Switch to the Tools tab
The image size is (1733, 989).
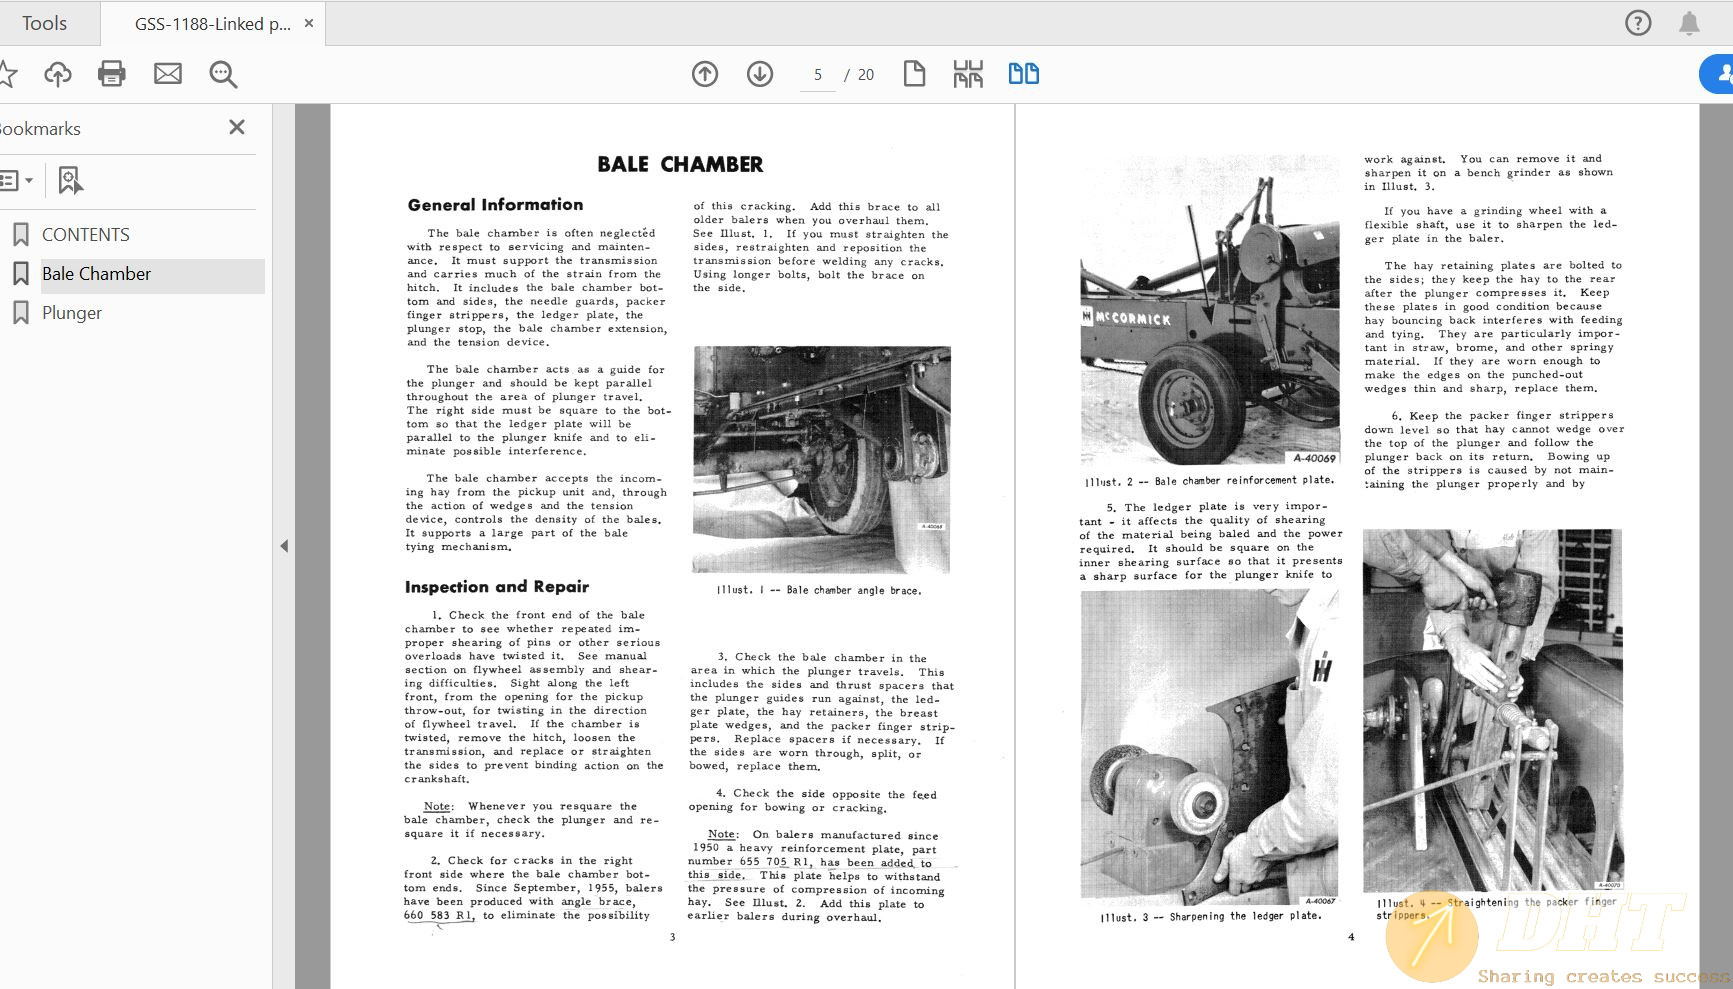pos(45,23)
